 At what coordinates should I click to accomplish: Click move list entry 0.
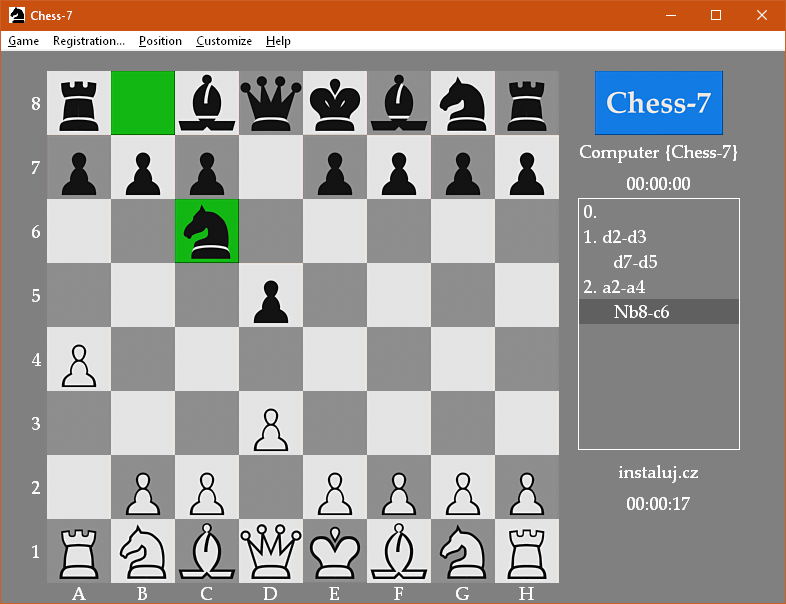point(590,213)
